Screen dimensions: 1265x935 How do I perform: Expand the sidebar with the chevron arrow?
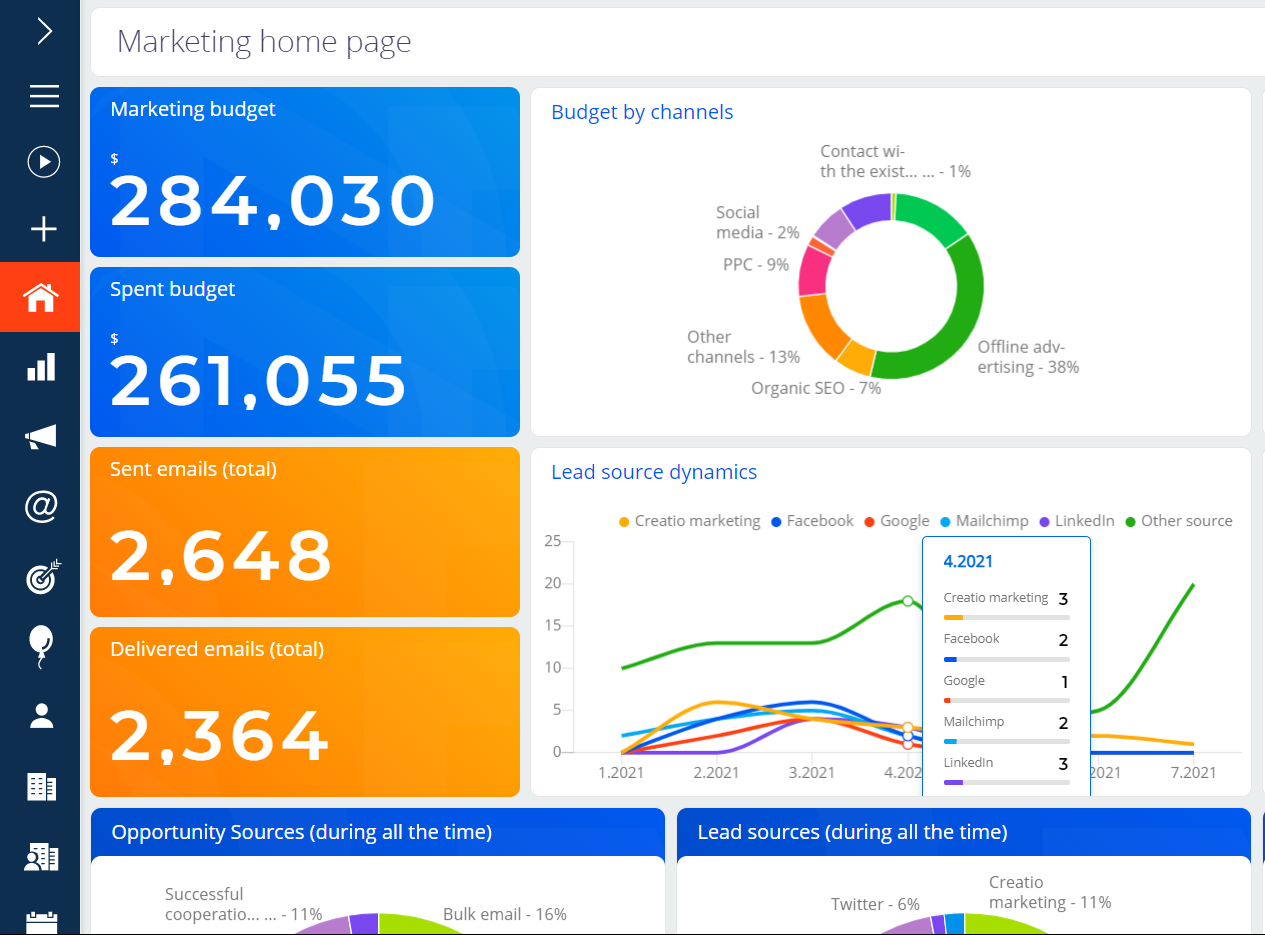pos(44,32)
